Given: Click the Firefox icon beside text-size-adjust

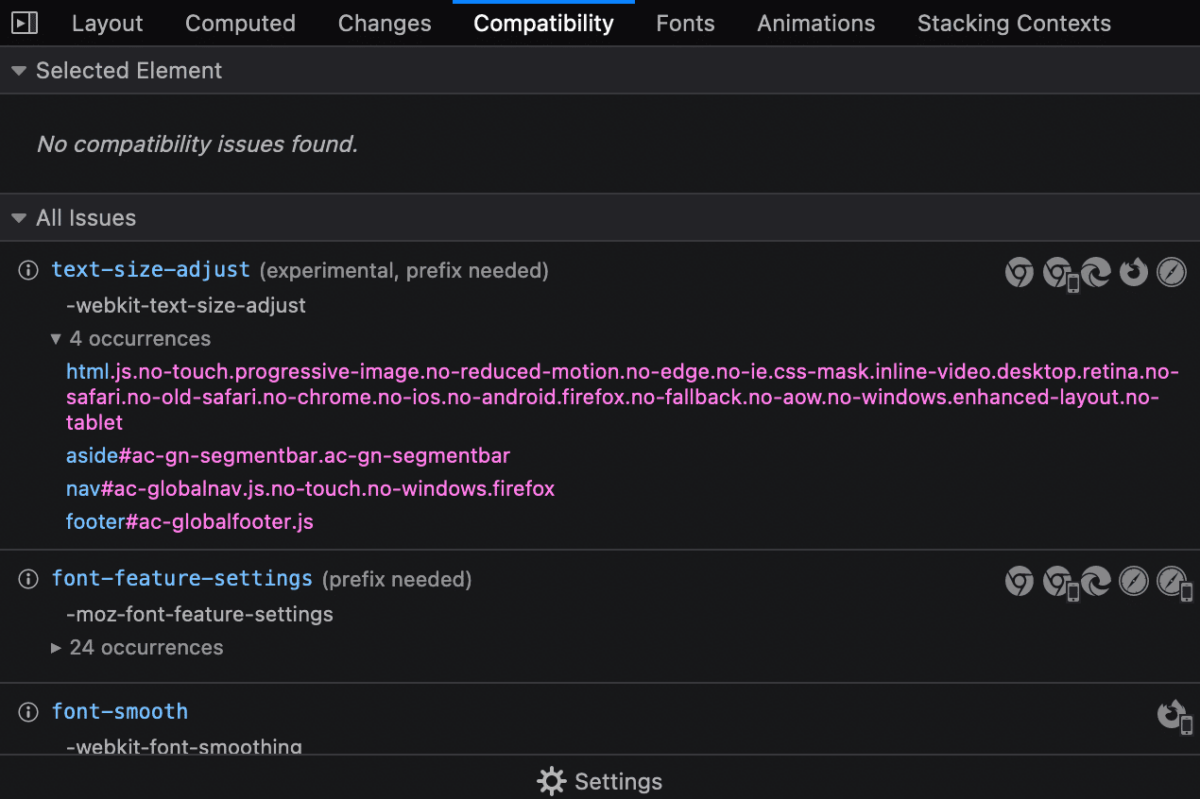Looking at the screenshot, I should tap(1133, 271).
